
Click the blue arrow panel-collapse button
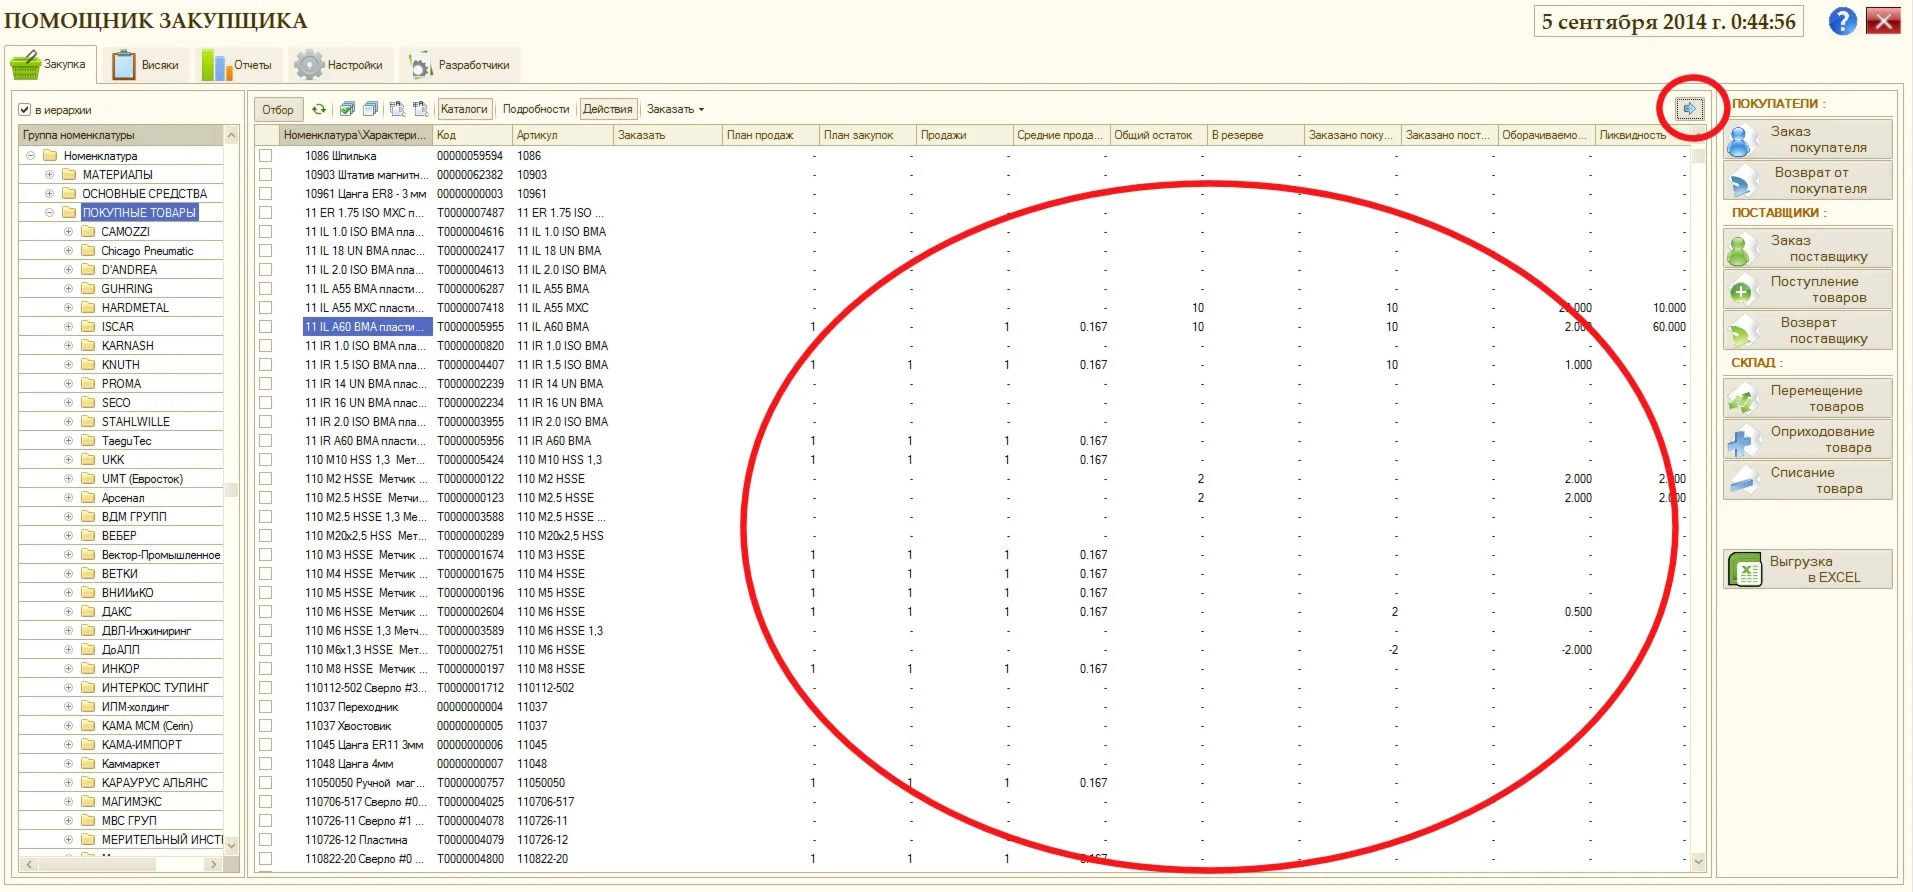[x=1690, y=108]
